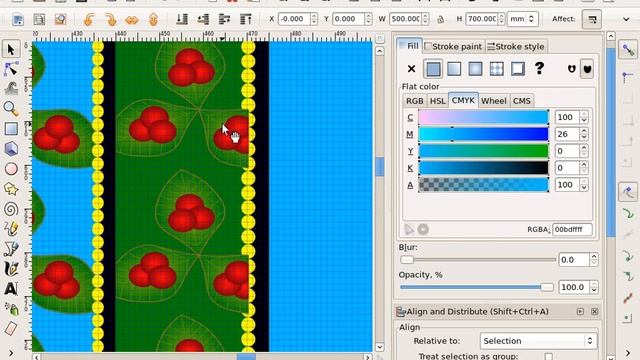Choose Radial gradient fill type
This screenshot has width=640, height=360.
pyautogui.click(x=476, y=69)
